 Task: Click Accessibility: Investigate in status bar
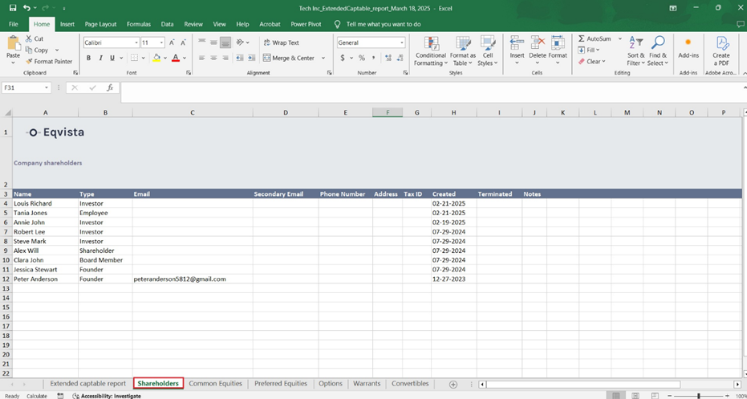click(x=106, y=396)
